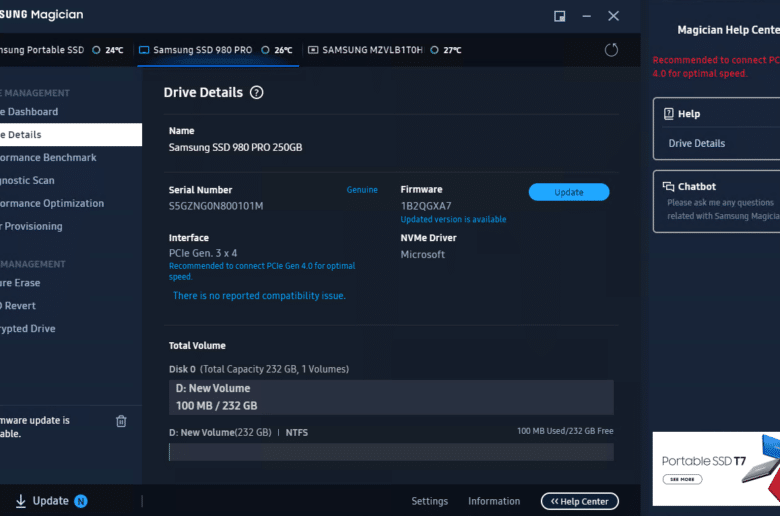The height and width of the screenshot is (516, 780).
Task: Open Settings in the bottom bar
Action: click(x=429, y=501)
